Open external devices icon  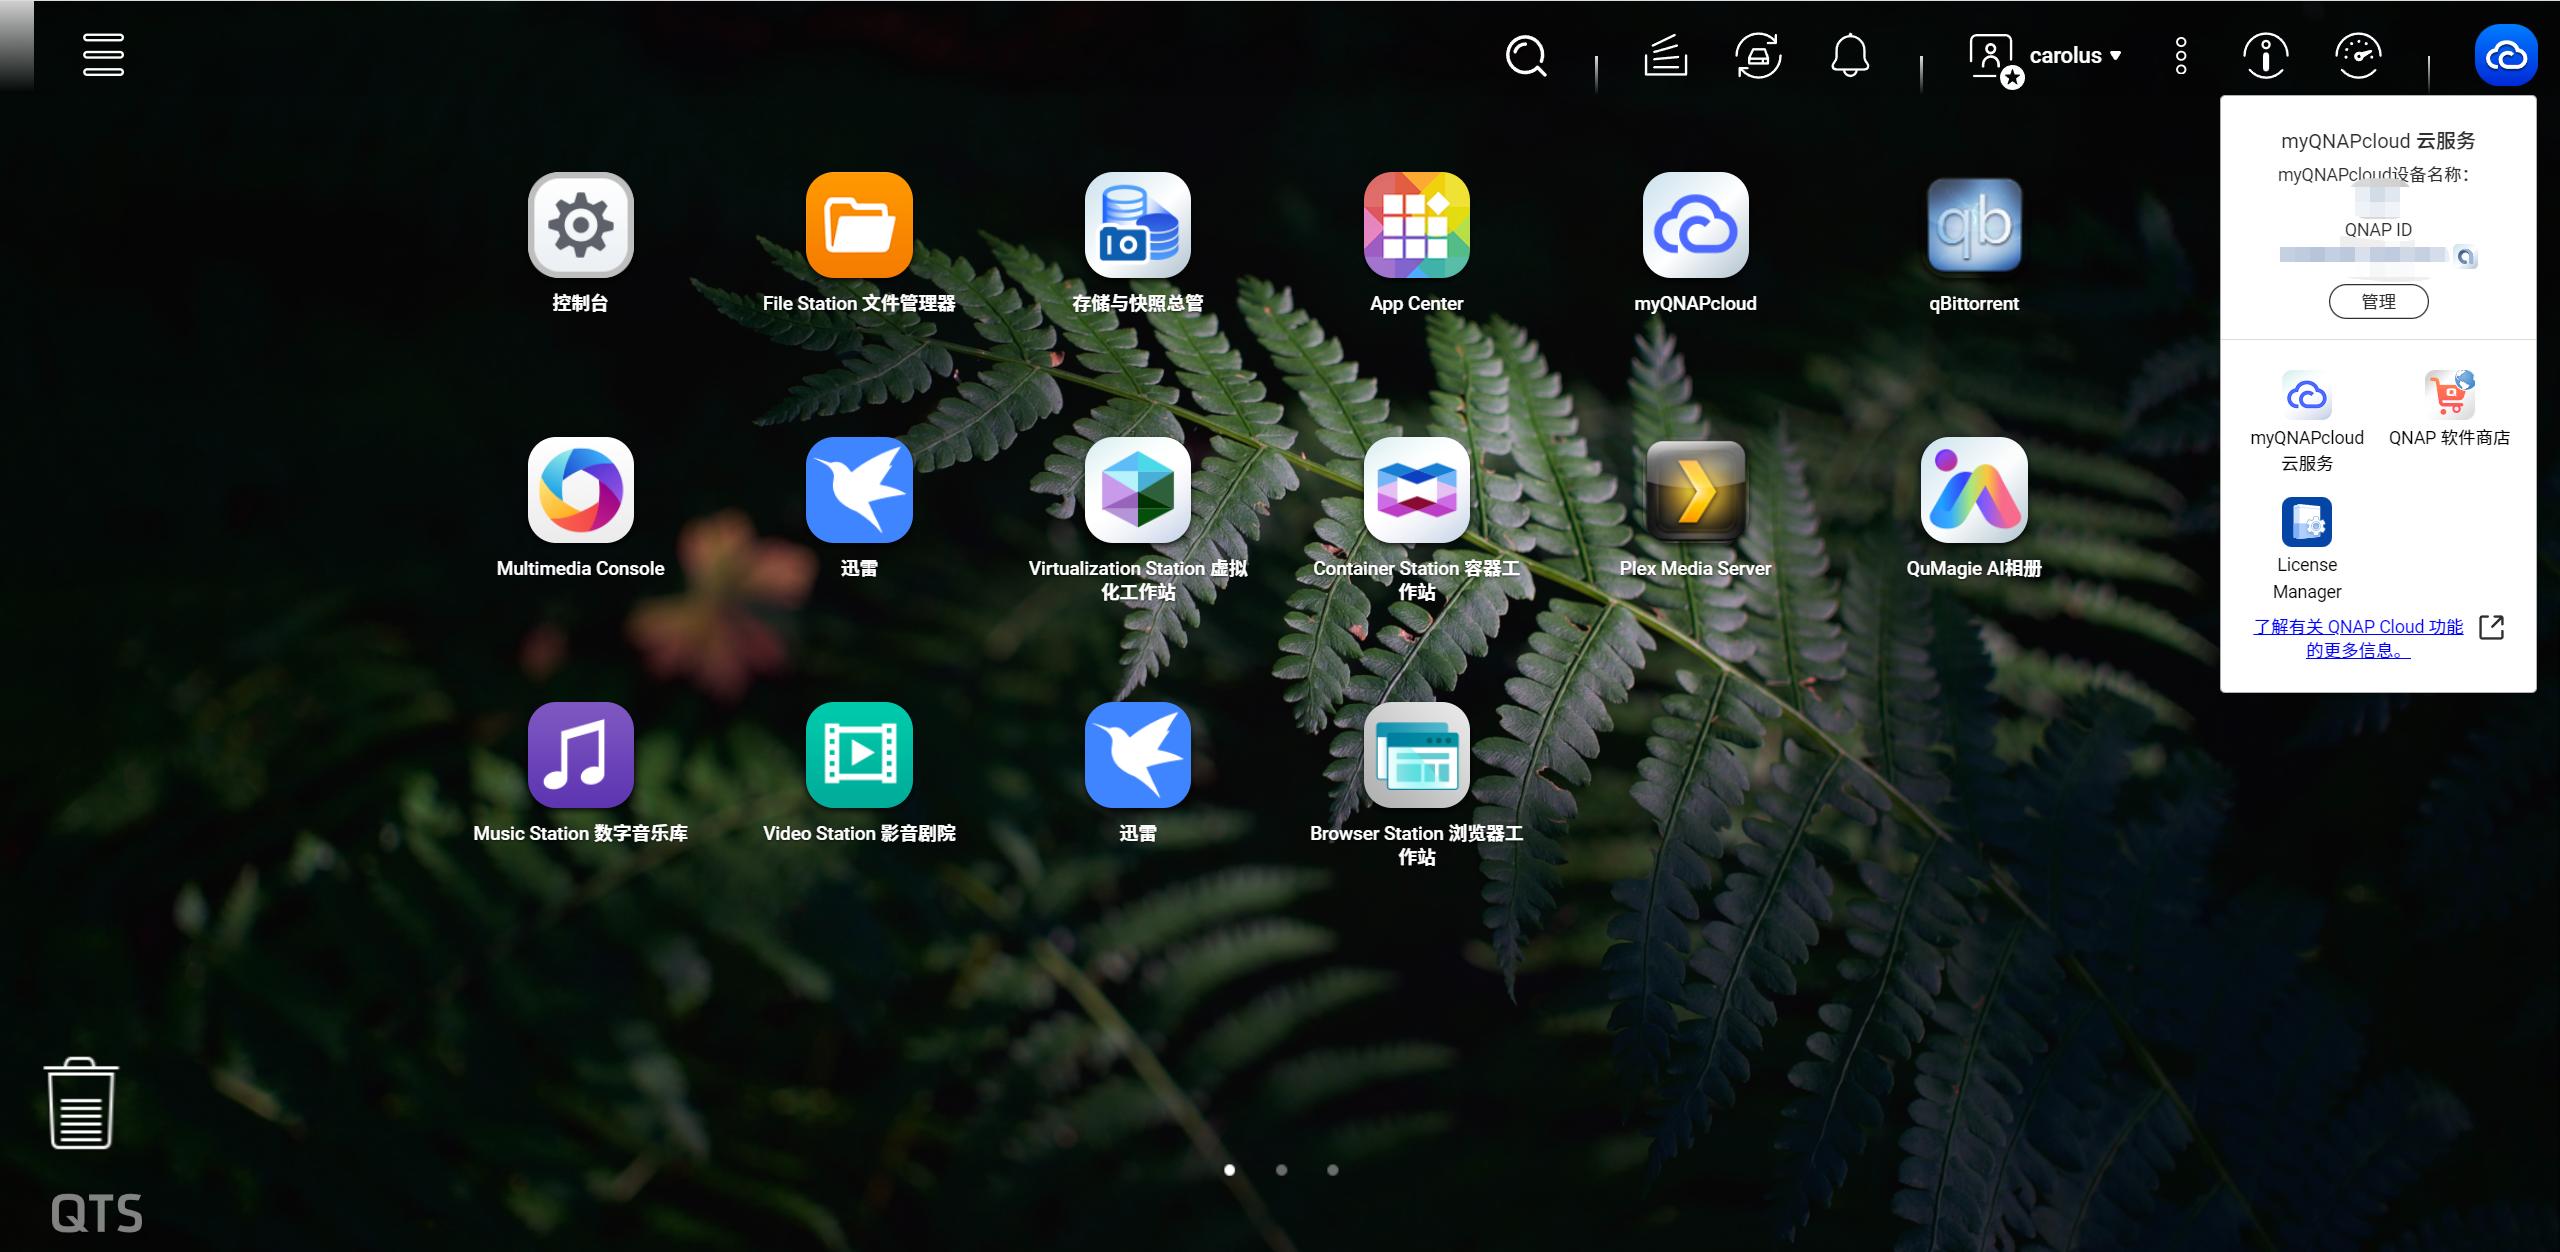point(1758,55)
